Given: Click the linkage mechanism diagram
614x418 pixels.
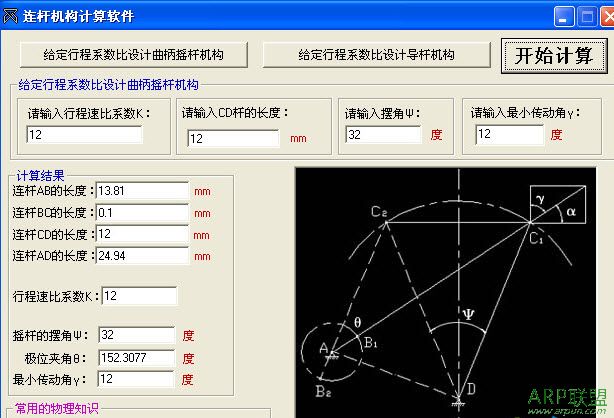Looking at the screenshot, I should [x=446, y=292].
